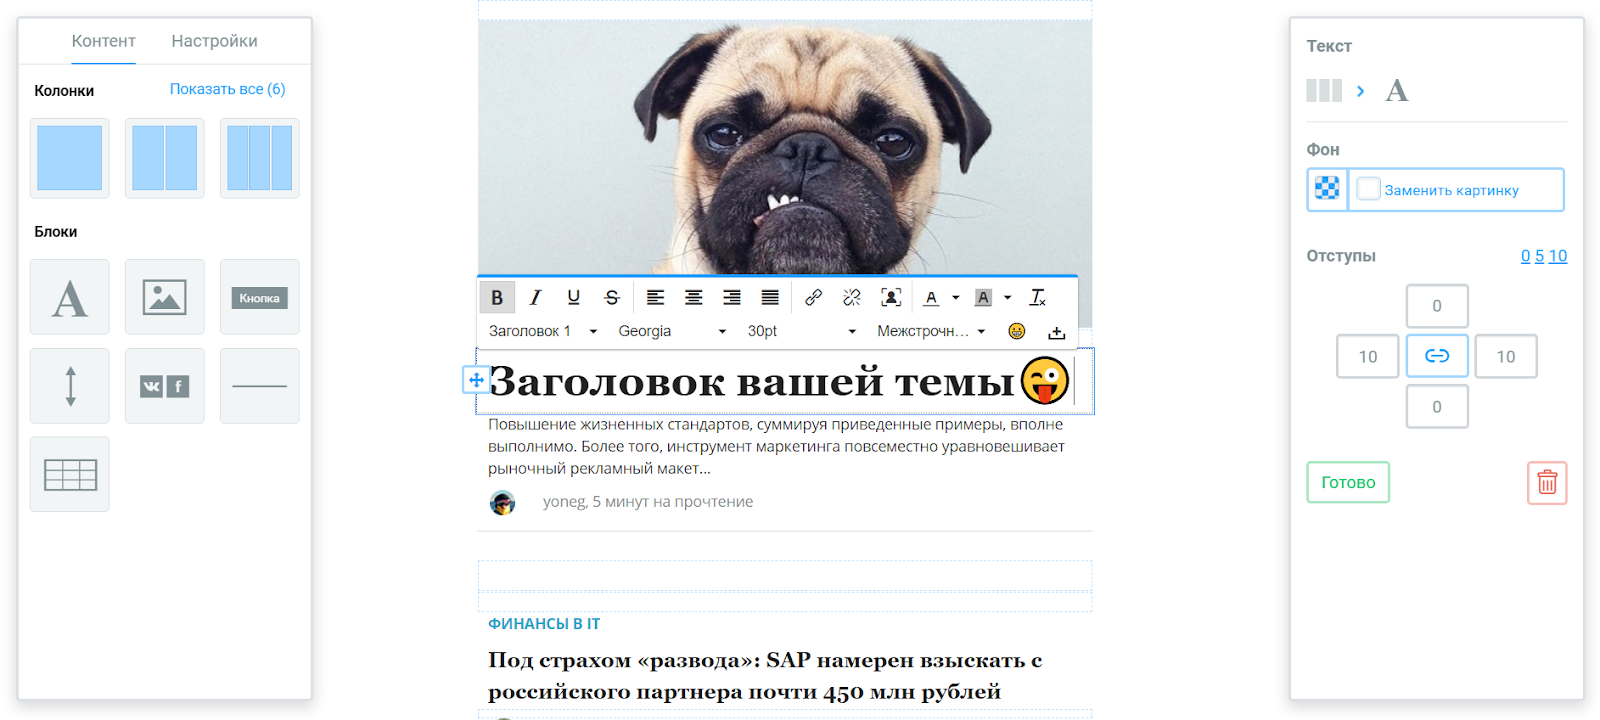Viewport: 1600px width, 720px height.
Task: Align text to the left
Action: (655, 298)
